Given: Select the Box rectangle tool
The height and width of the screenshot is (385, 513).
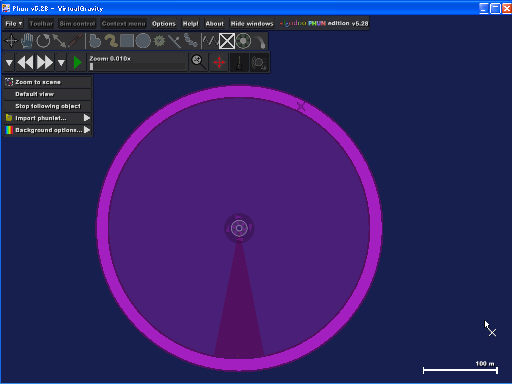Looking at the screenshot, I should pos(127,41).
